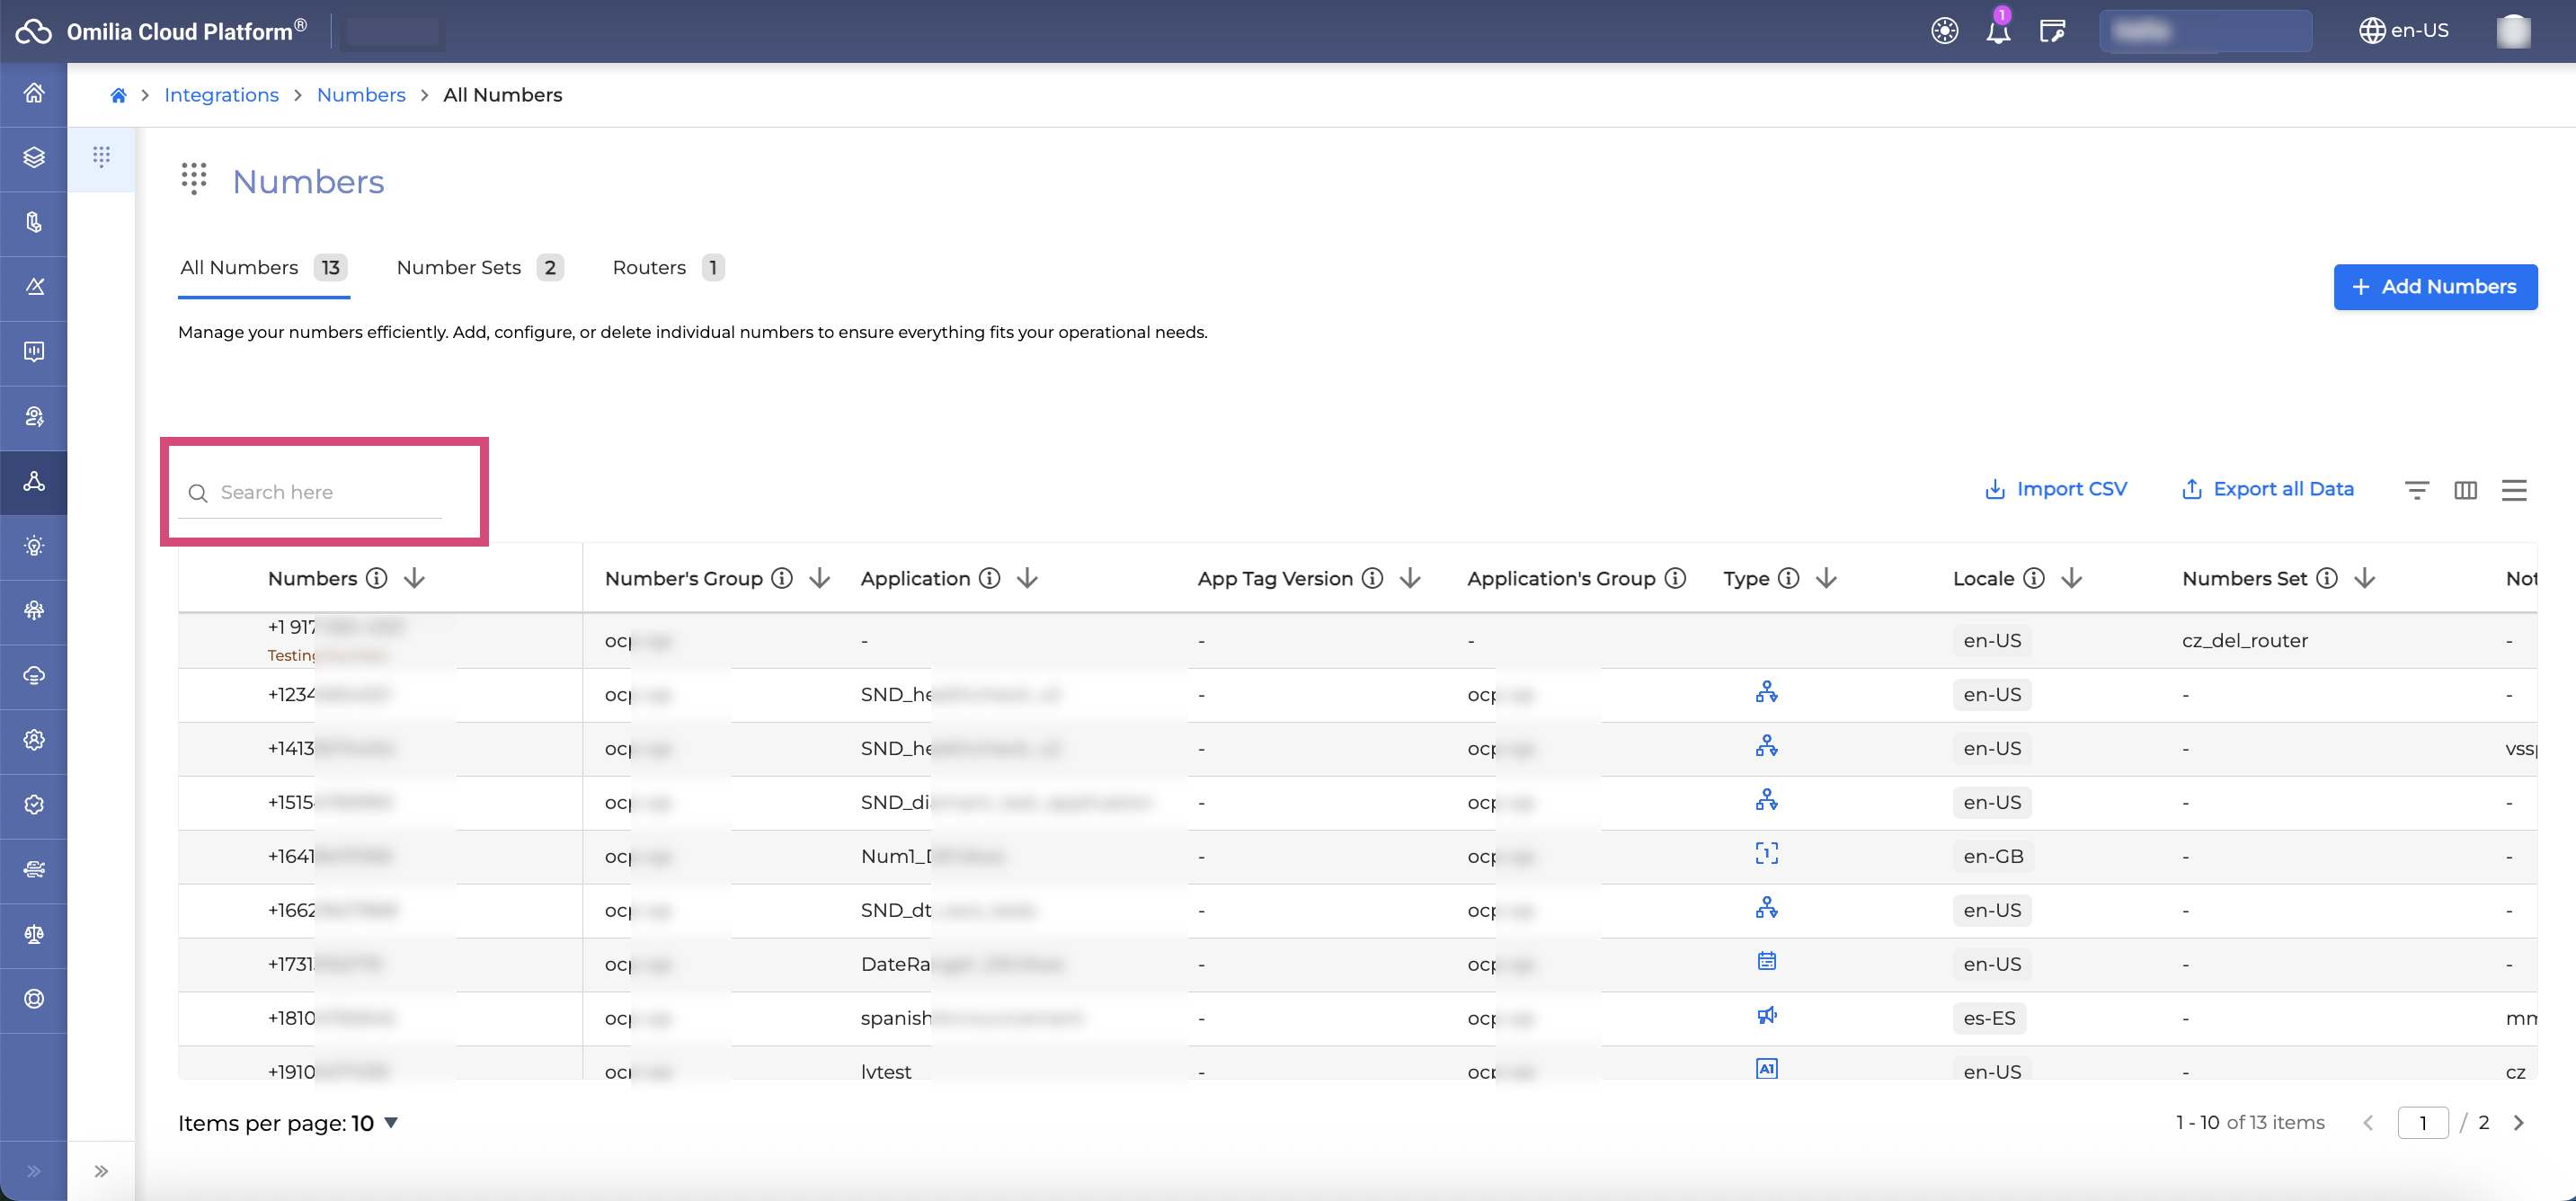Click the info icon next to Numbers column

click(376, 578)
